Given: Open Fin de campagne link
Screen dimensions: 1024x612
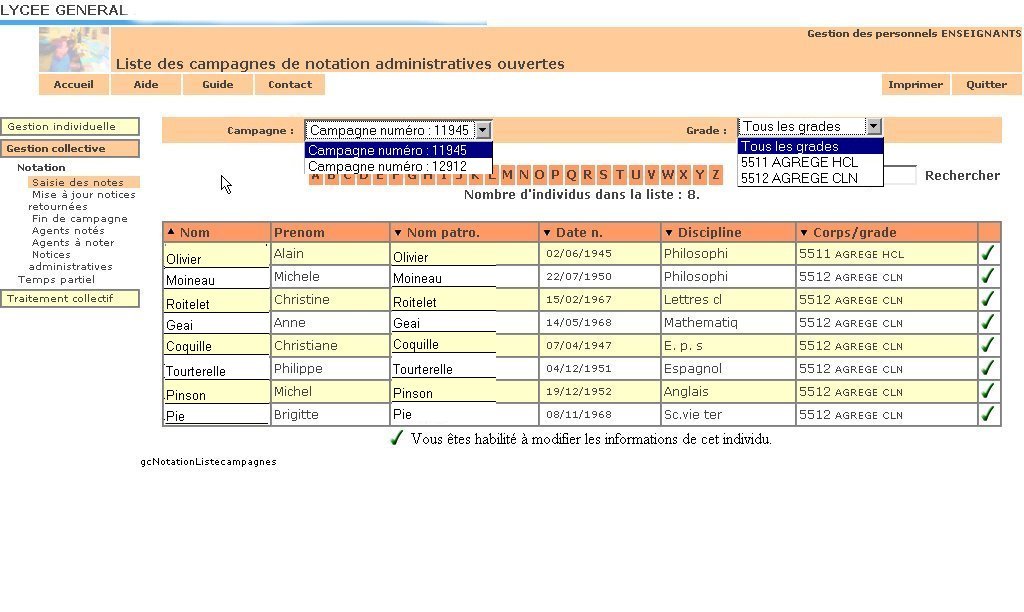Looking at the screenshot, I should 80,219.
